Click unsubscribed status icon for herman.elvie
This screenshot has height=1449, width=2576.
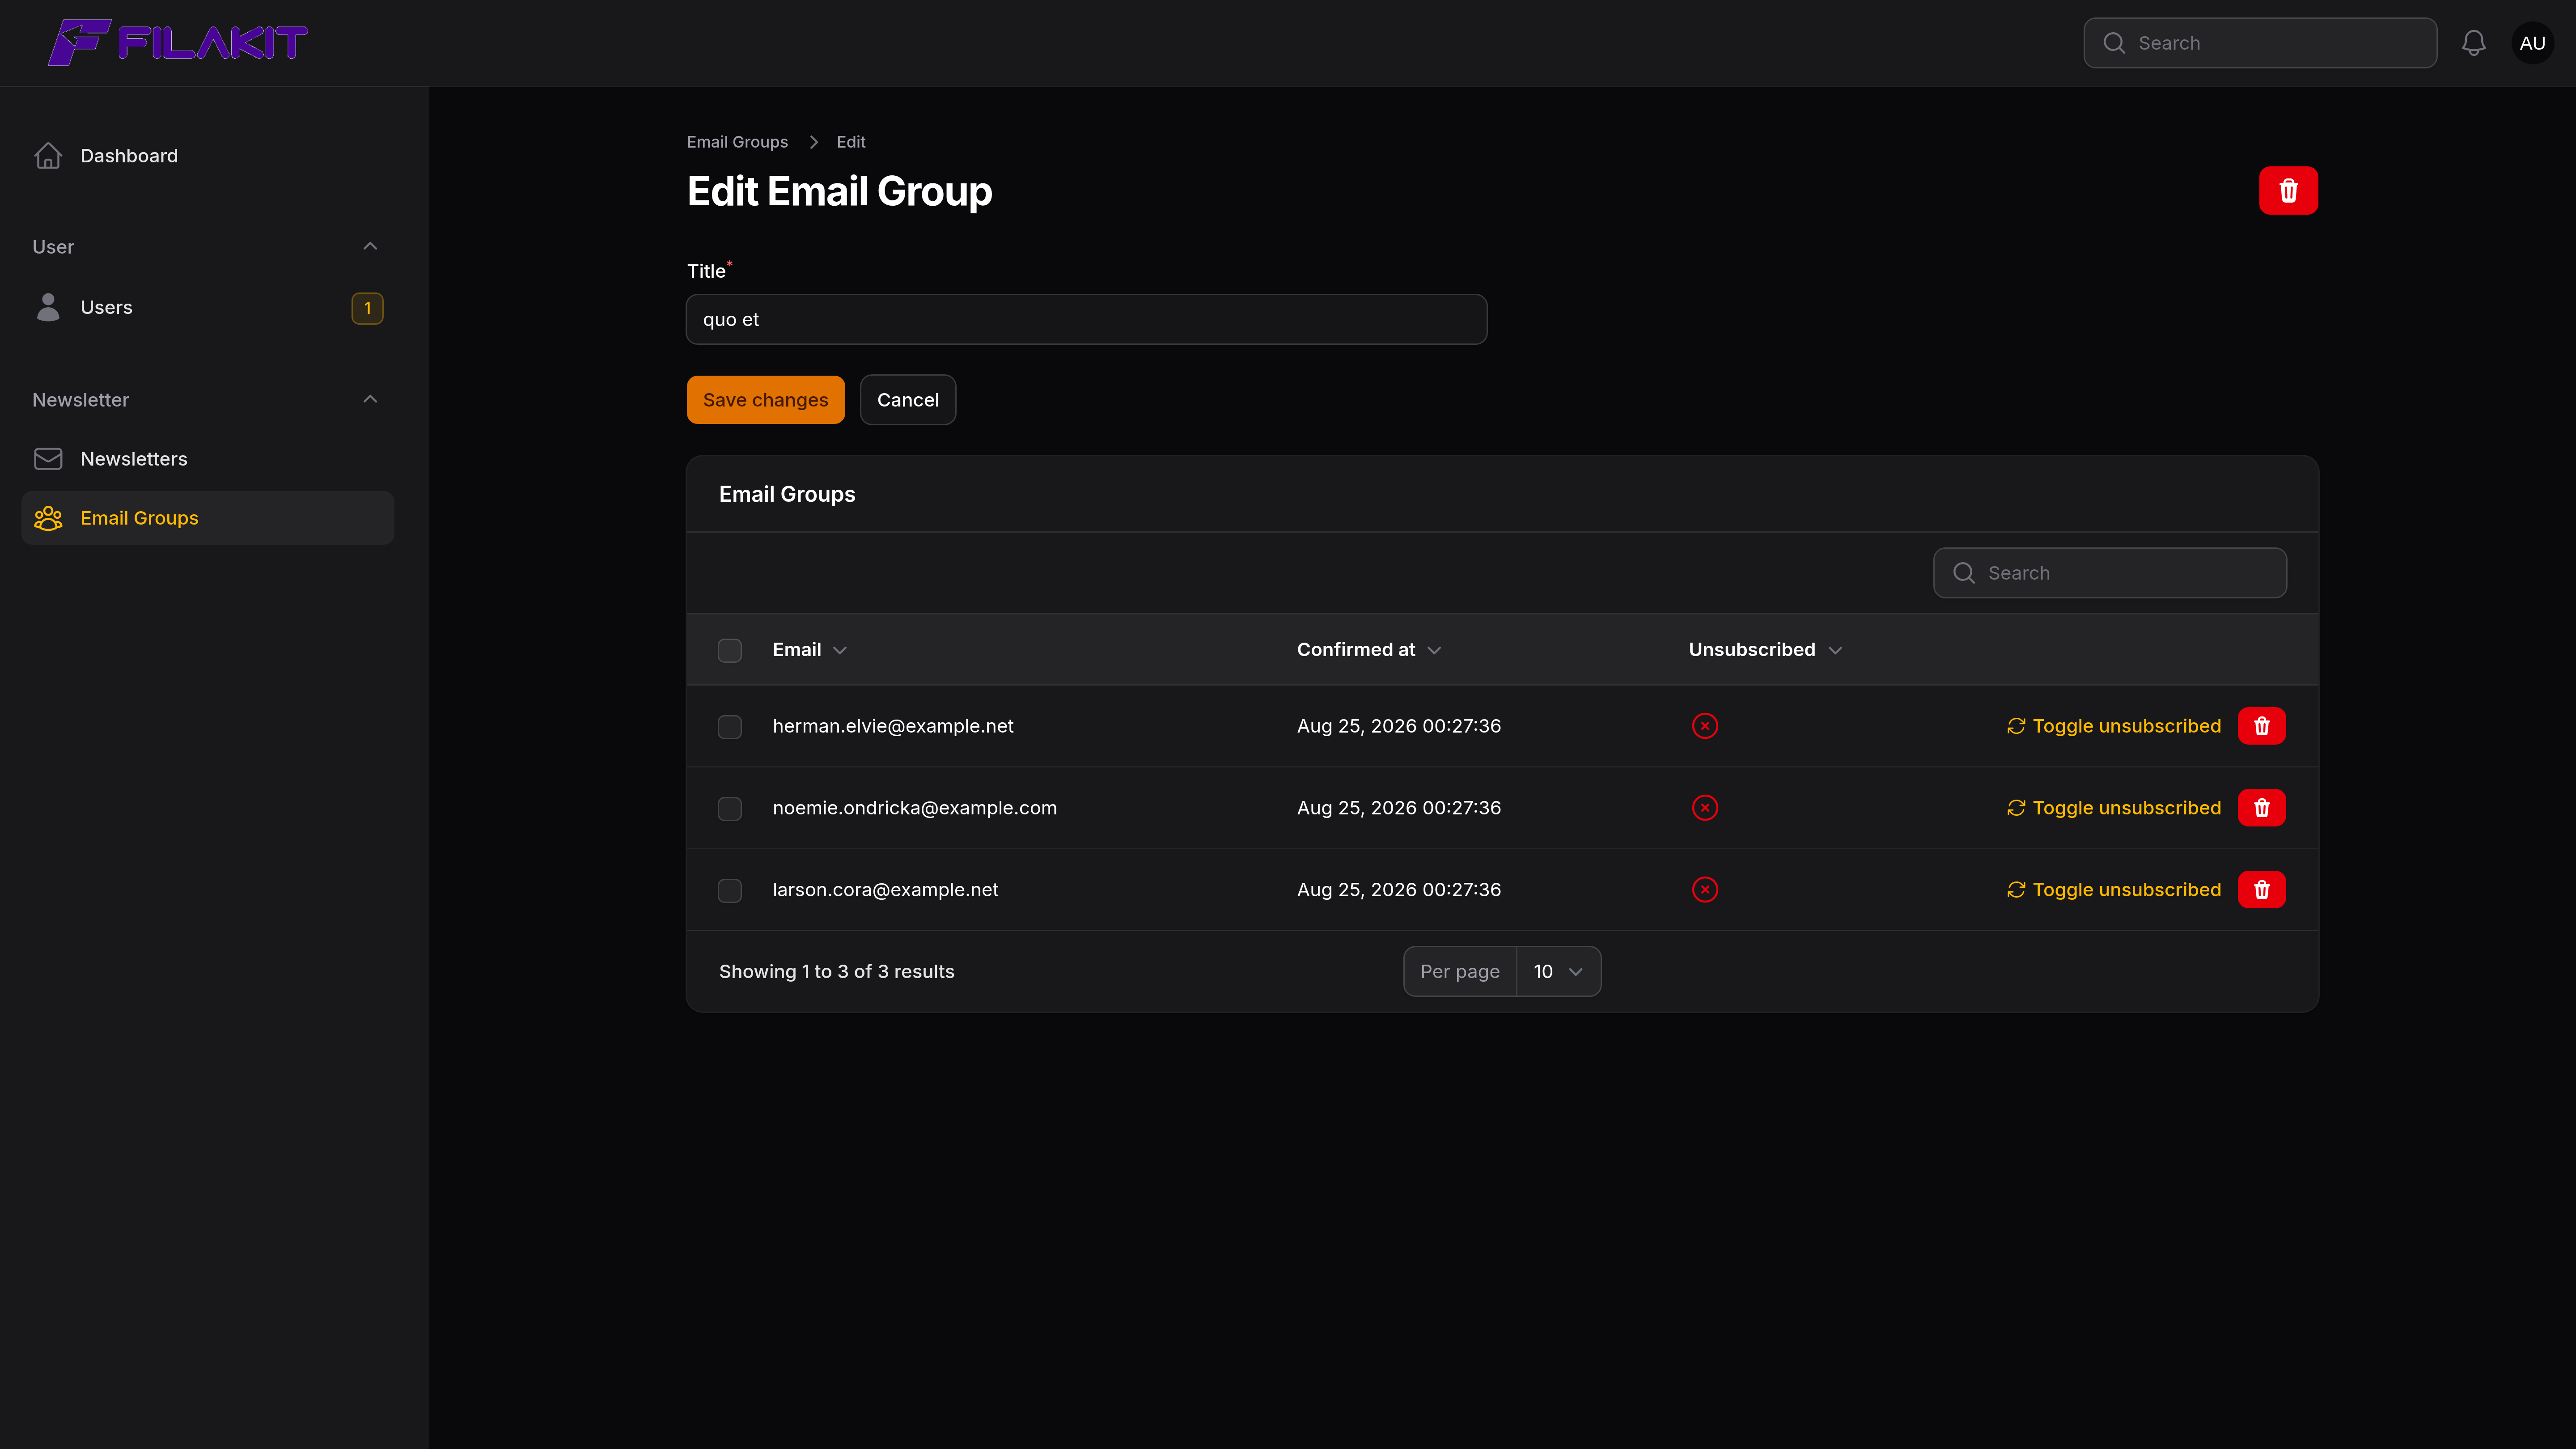1705,726
